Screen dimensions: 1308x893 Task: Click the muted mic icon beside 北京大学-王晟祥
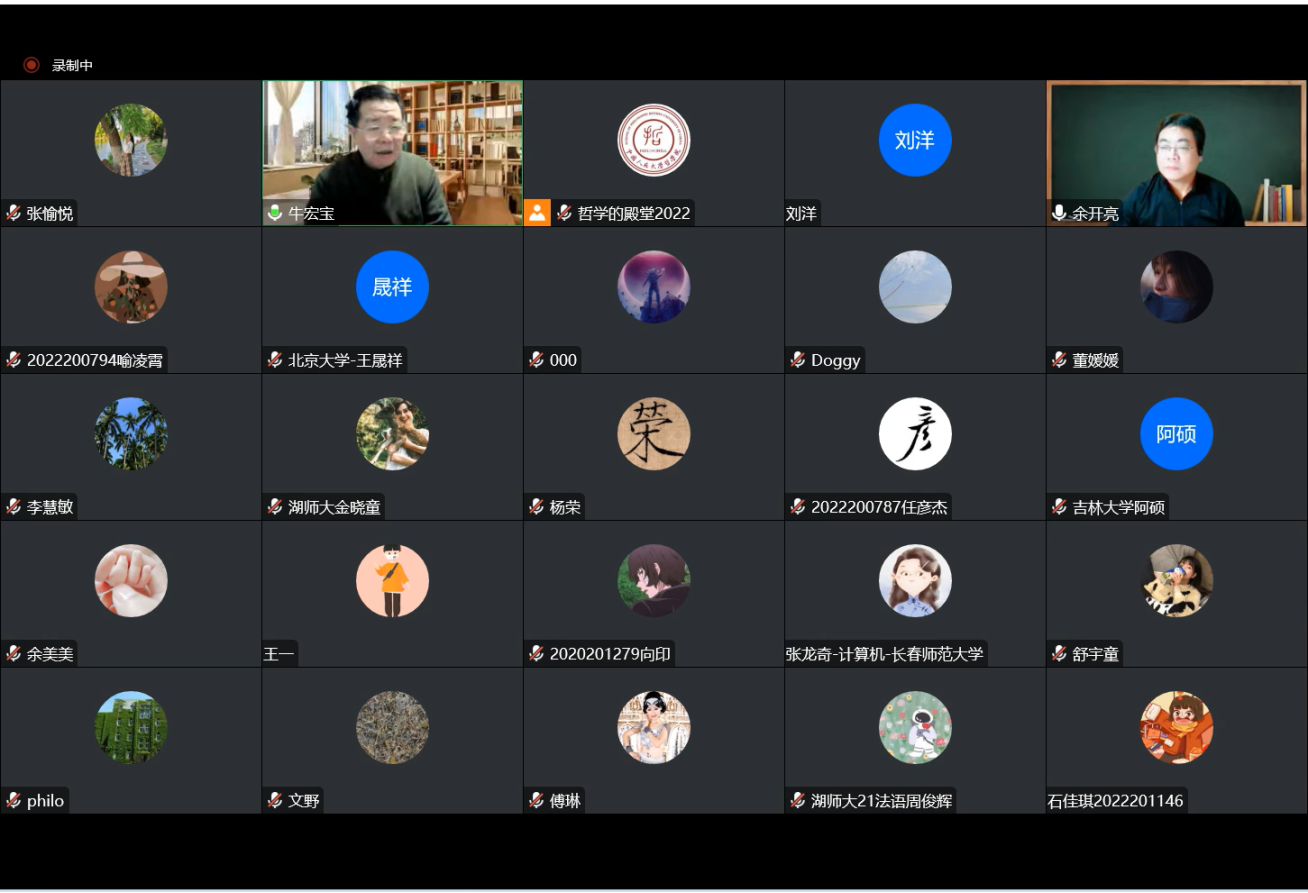(x=275, y=360)
